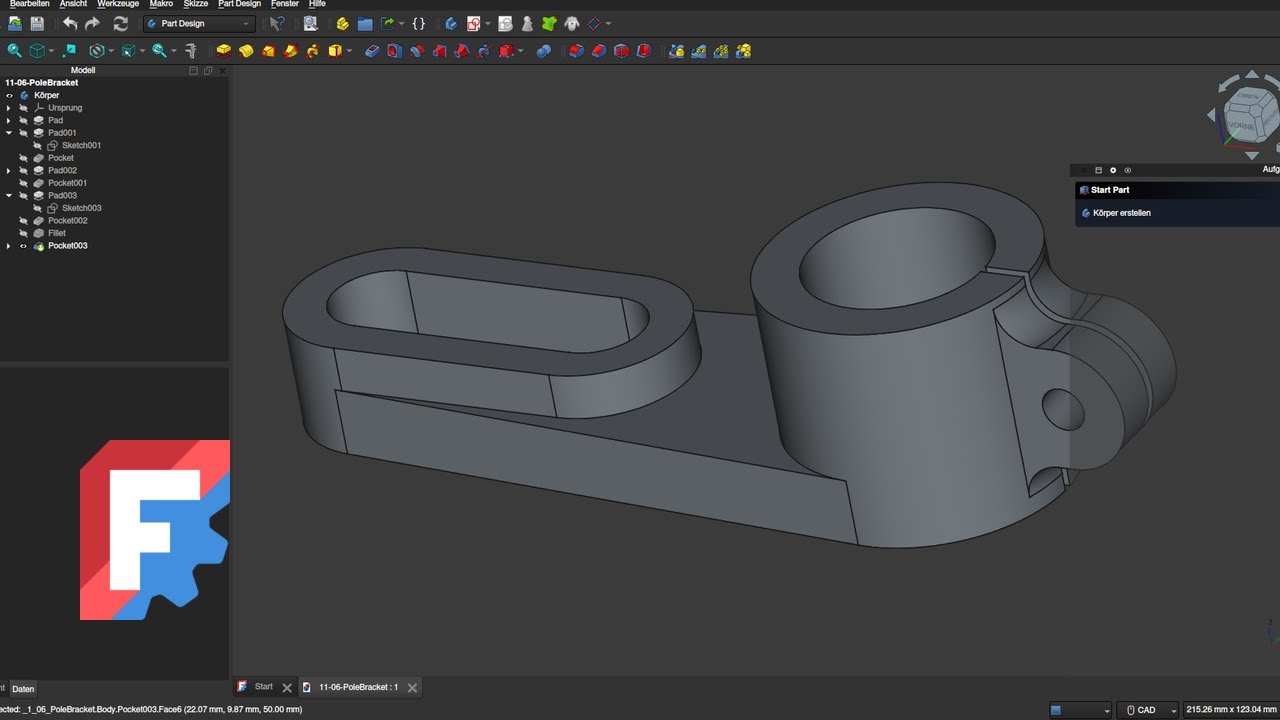
Task: Collapse the Pad001 tree node
Action: point(9,133)
